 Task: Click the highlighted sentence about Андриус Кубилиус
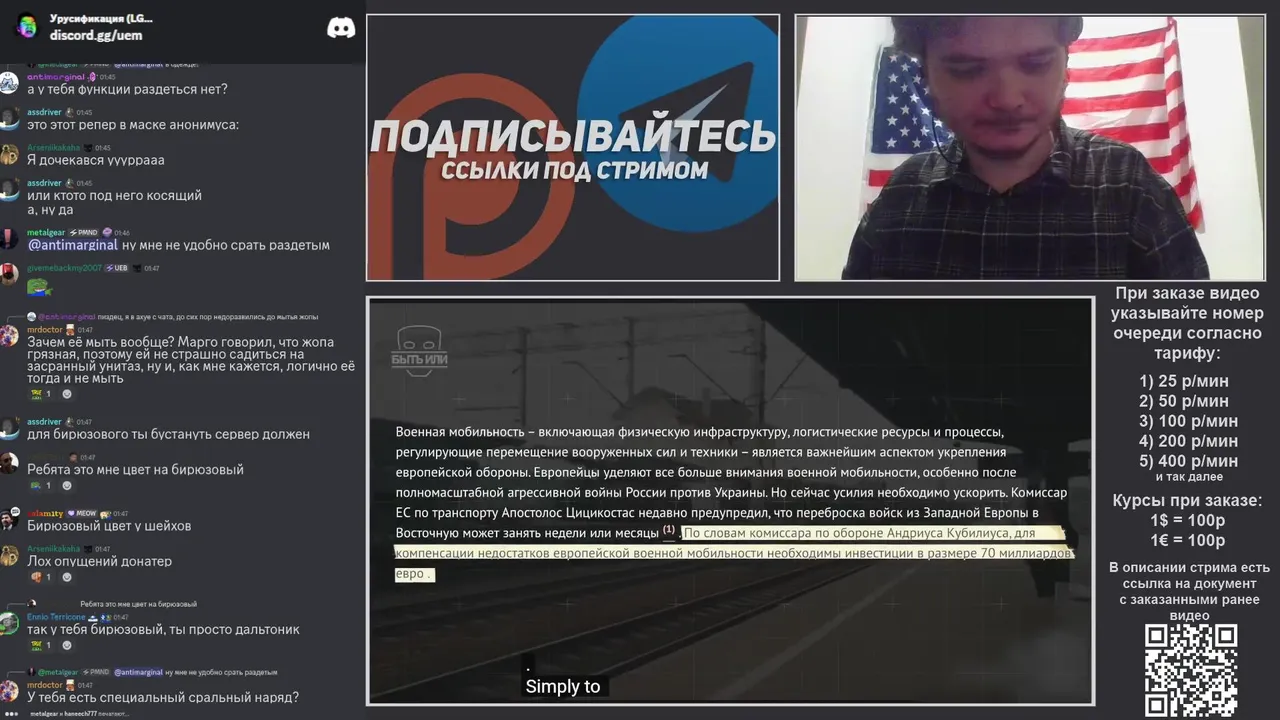(x=735, y=553)
